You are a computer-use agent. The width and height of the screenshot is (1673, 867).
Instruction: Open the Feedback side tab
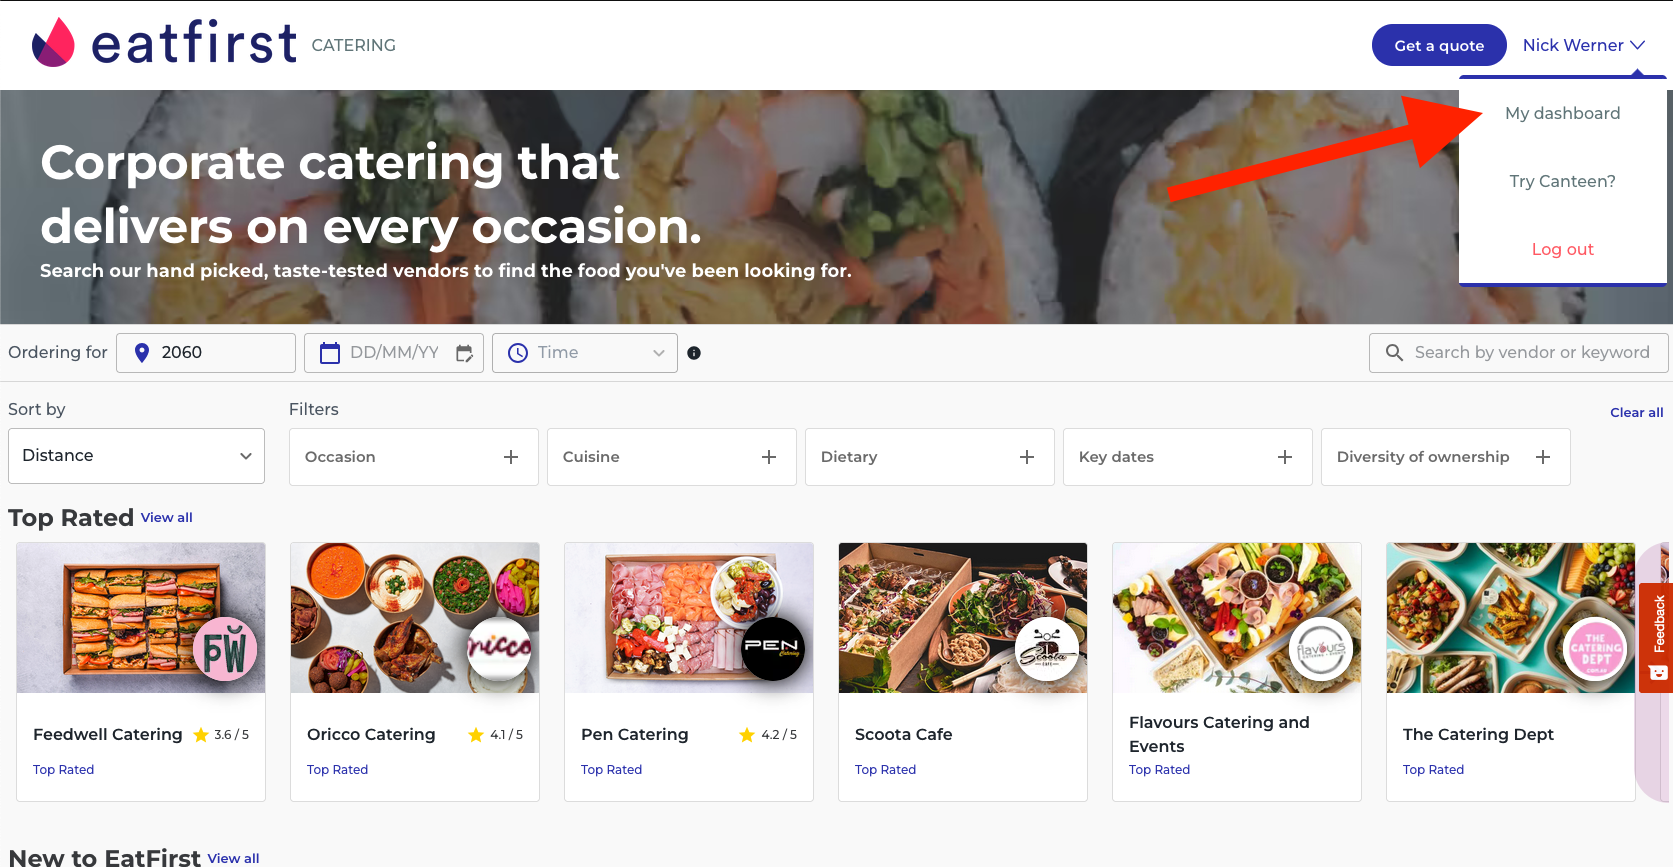(1656, 638)
